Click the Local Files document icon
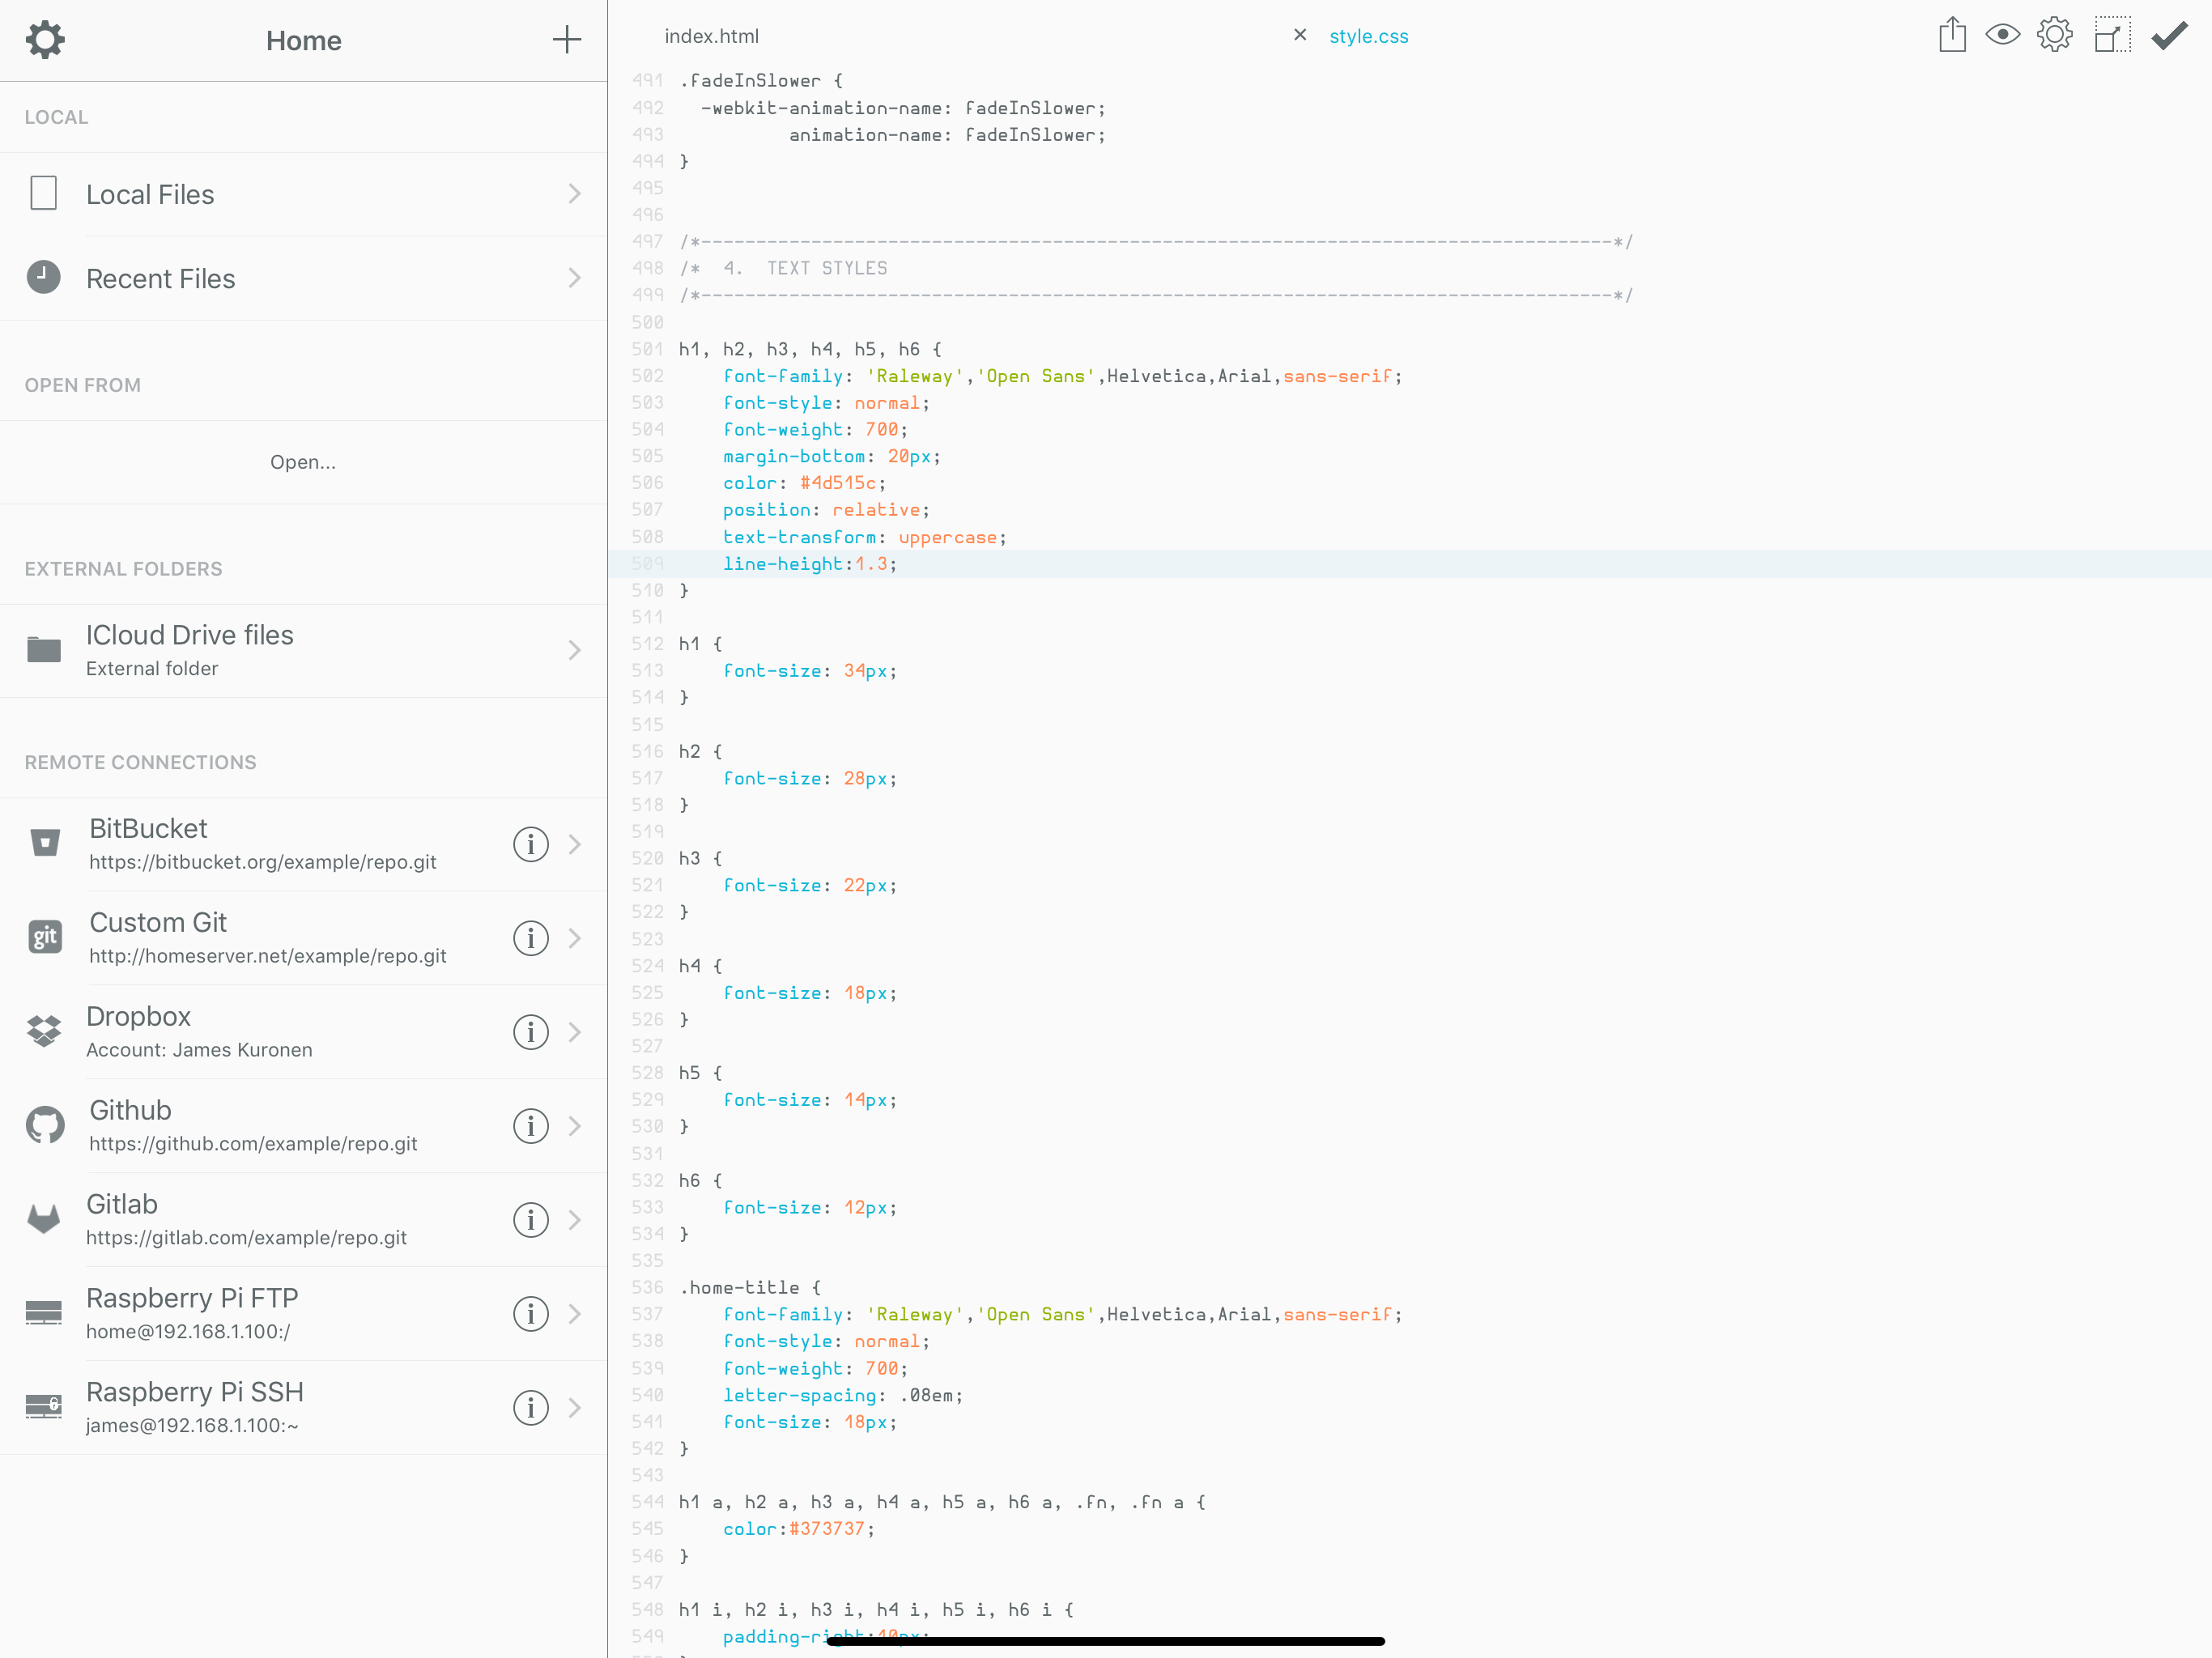The width and height of the screenshot is (2212, 1658). (x=44, y=193)
